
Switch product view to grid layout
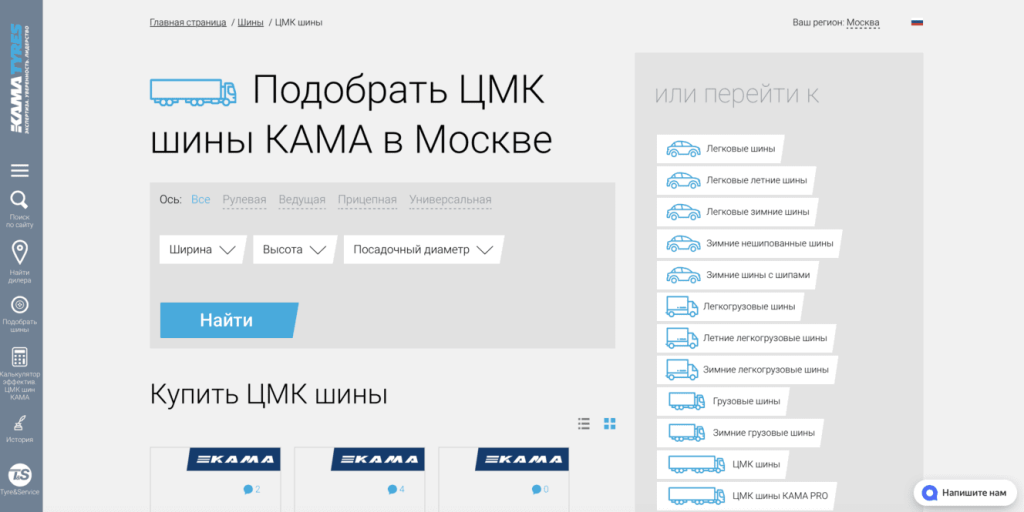pyautogui.click(x=610, y=424)
